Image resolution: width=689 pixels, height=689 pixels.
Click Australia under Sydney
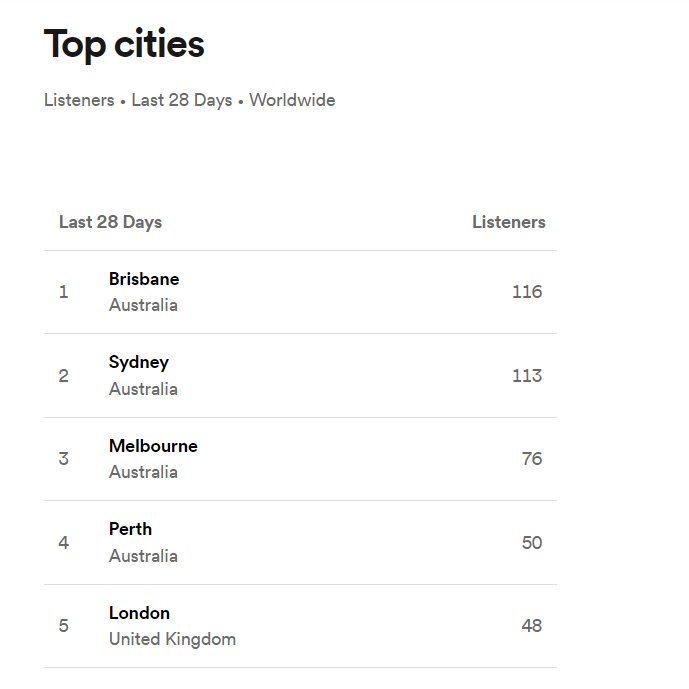[x=143, y=389]
